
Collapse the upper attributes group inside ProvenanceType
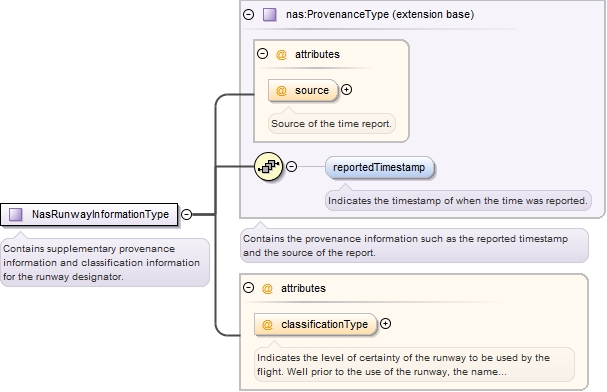click(x=262, y=53)
